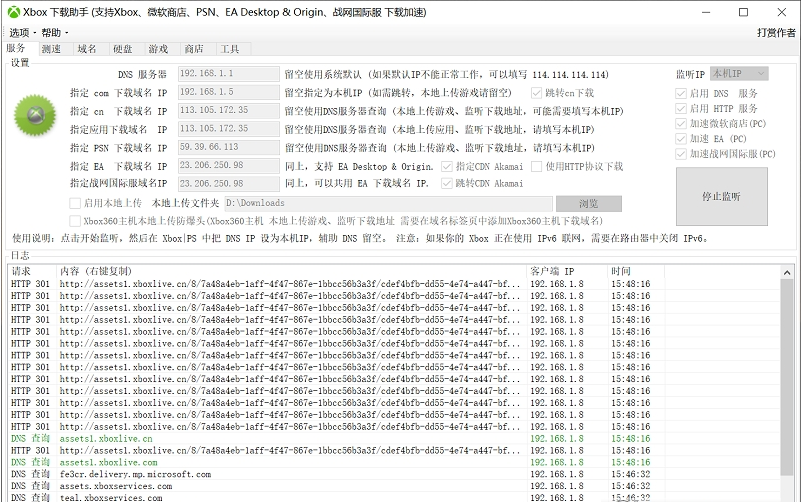Click the 本地上传文件夹 path field
This screenshot has width=803, height=502.
pos(388,203)
